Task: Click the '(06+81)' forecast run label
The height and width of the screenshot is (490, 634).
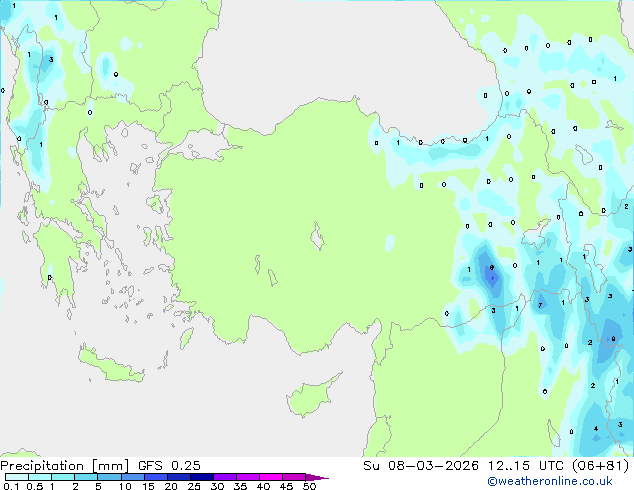Action: click(x=600, y=466)
